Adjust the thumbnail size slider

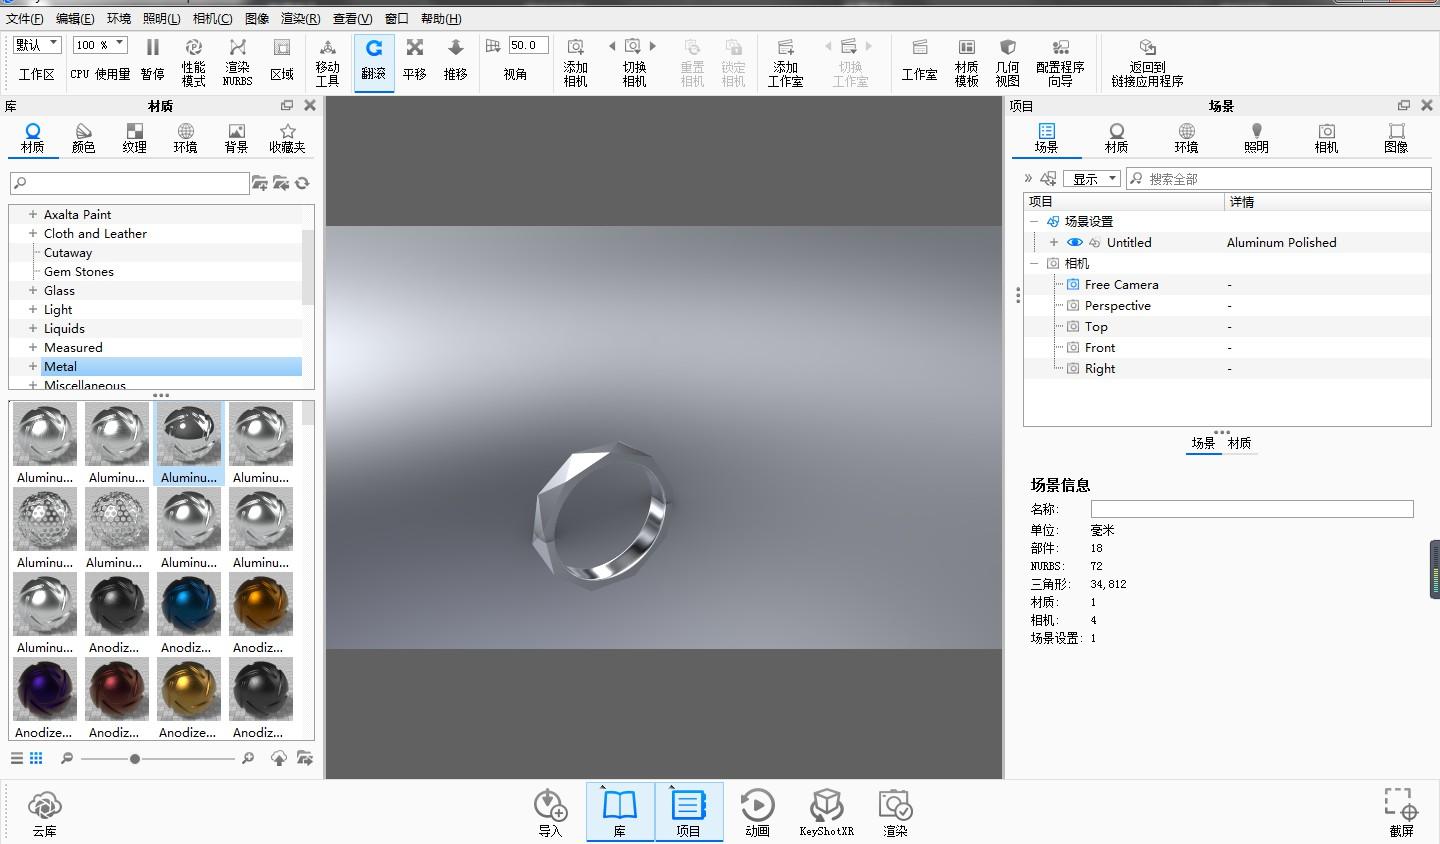pos(134,759)
